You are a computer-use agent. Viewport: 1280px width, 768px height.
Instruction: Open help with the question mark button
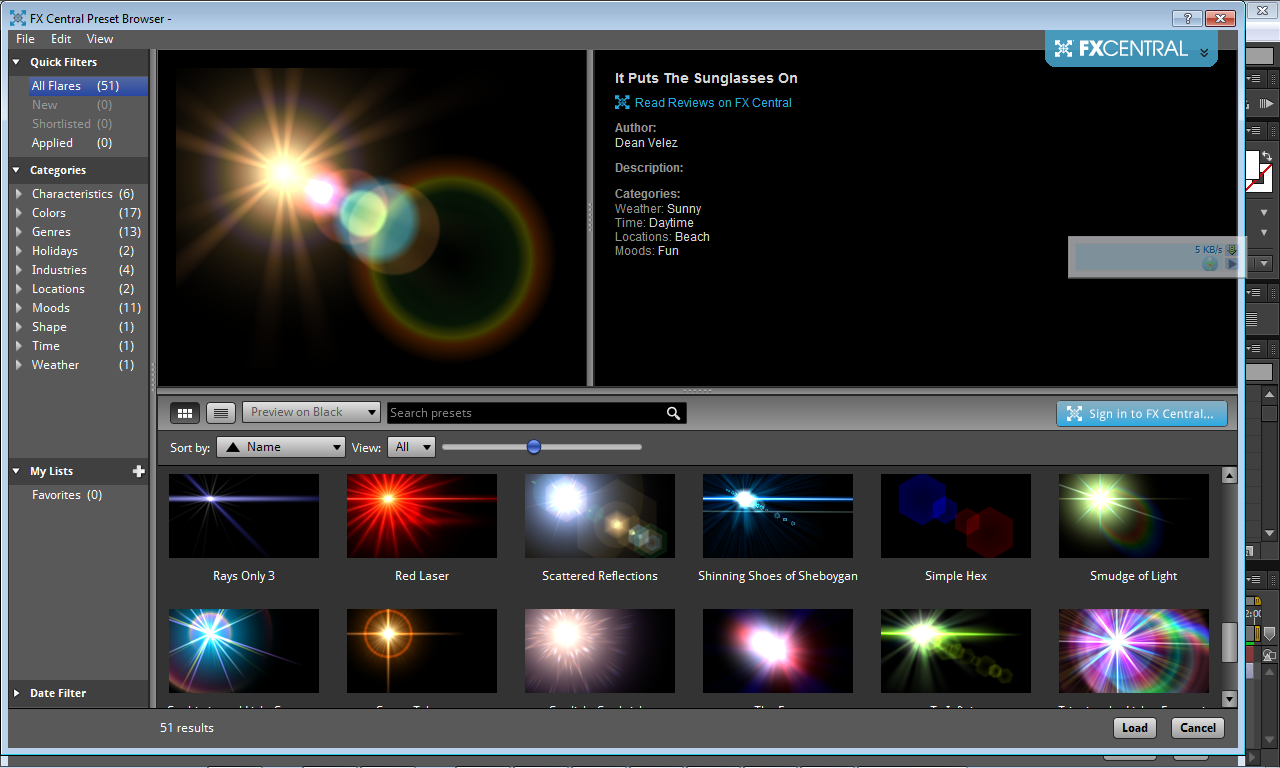[x=1188, y=18]
